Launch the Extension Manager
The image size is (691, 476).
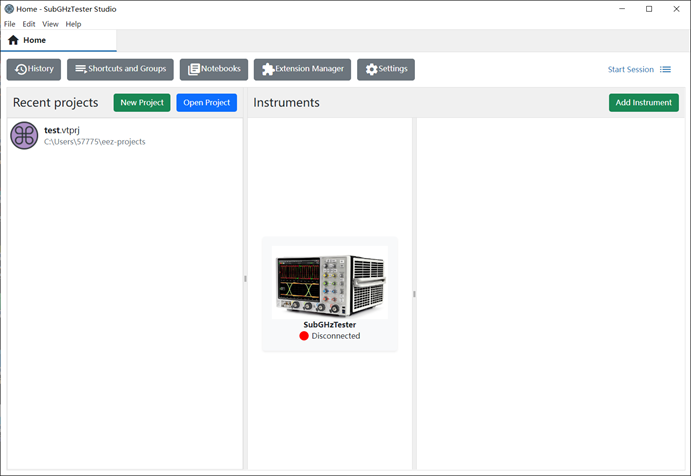point(302,69)
